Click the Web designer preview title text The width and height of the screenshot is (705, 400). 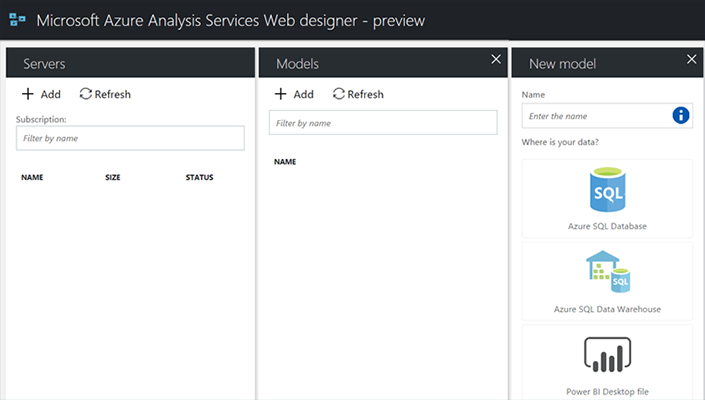(x=231, y=20)
